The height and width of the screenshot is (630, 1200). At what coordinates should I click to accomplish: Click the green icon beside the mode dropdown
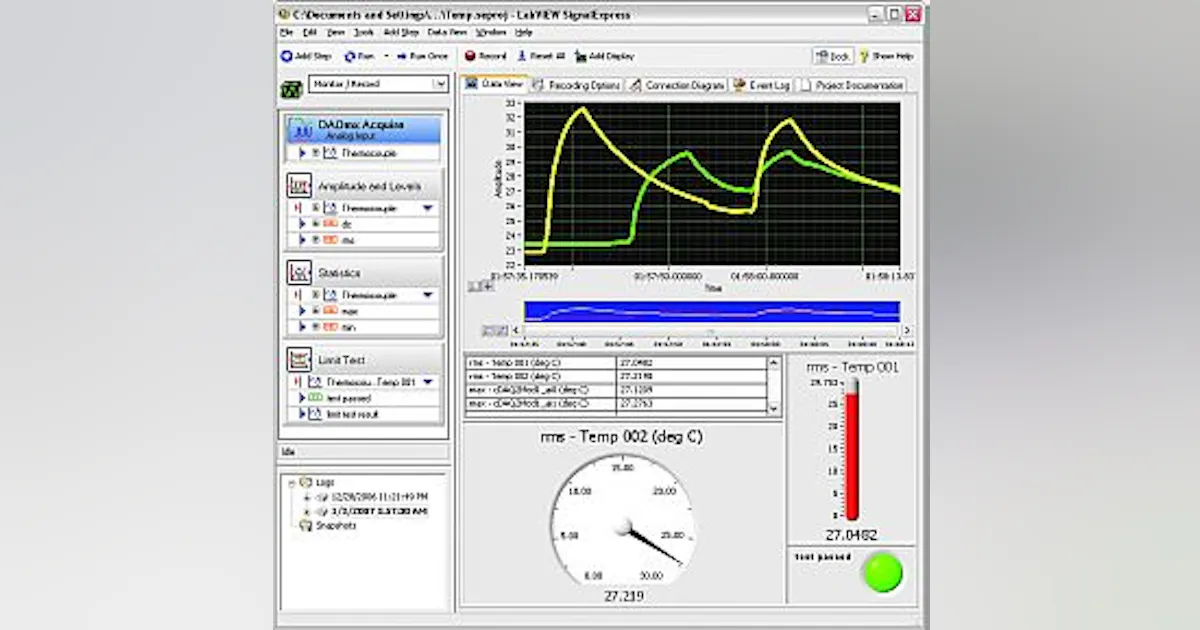pos(290,89)
